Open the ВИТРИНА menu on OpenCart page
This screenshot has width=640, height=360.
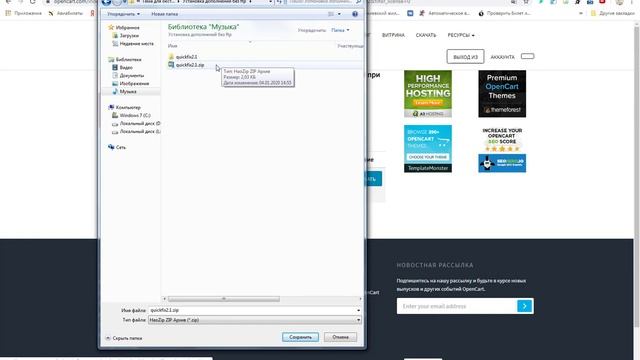point(393,35)
